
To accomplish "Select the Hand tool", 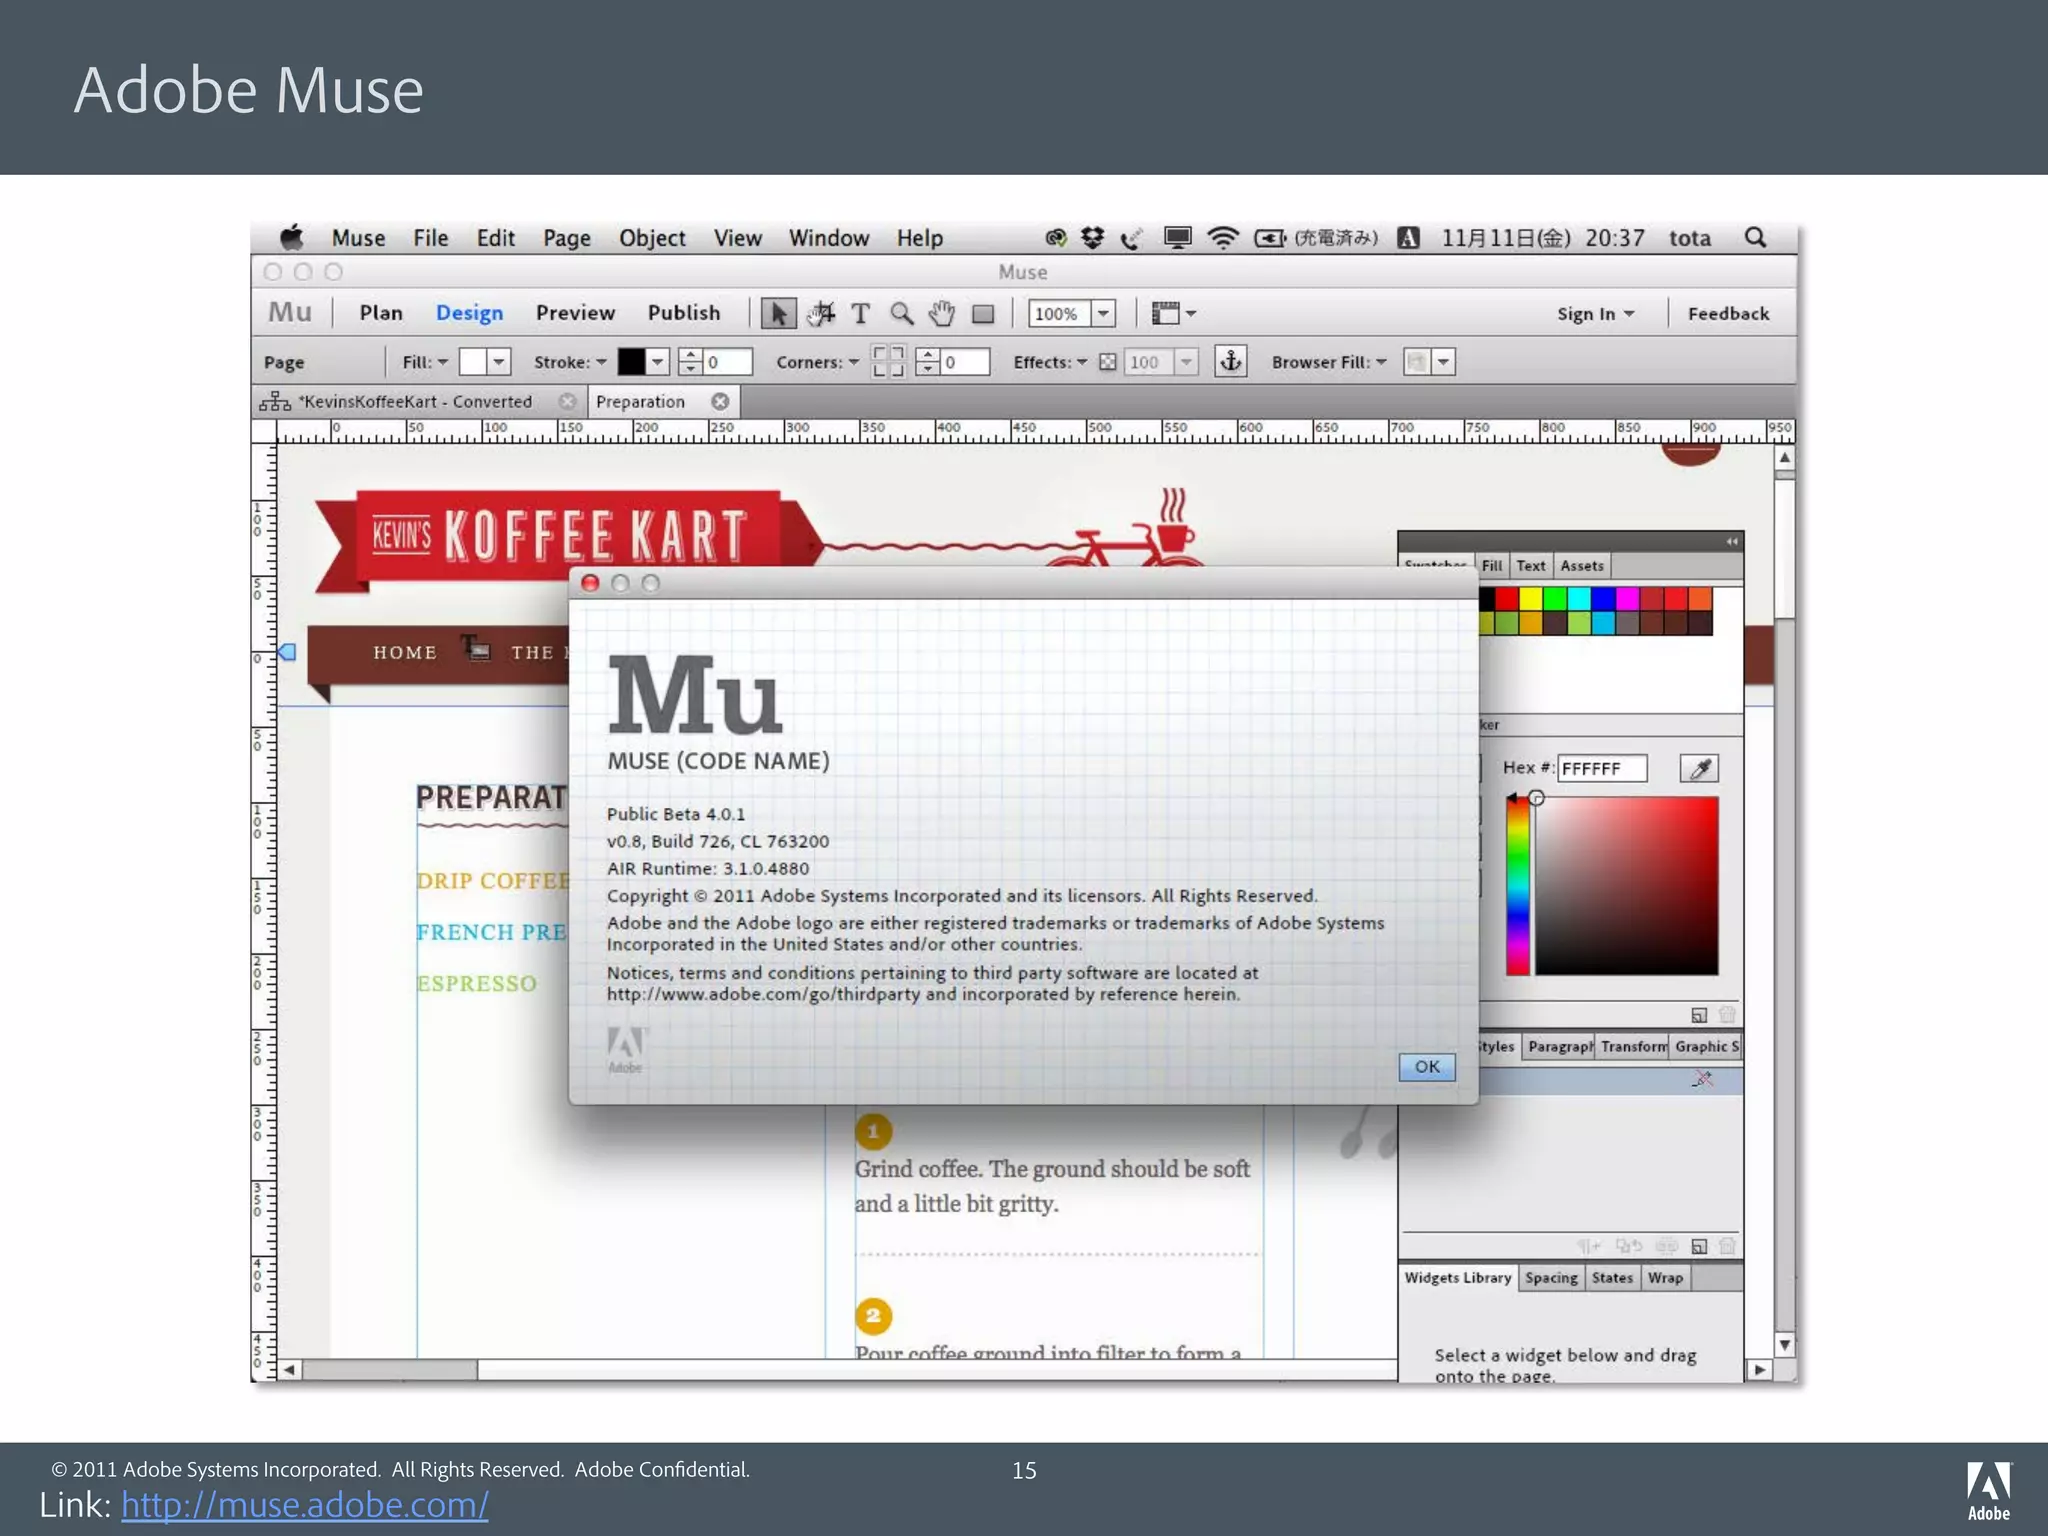I will point(941,314).
